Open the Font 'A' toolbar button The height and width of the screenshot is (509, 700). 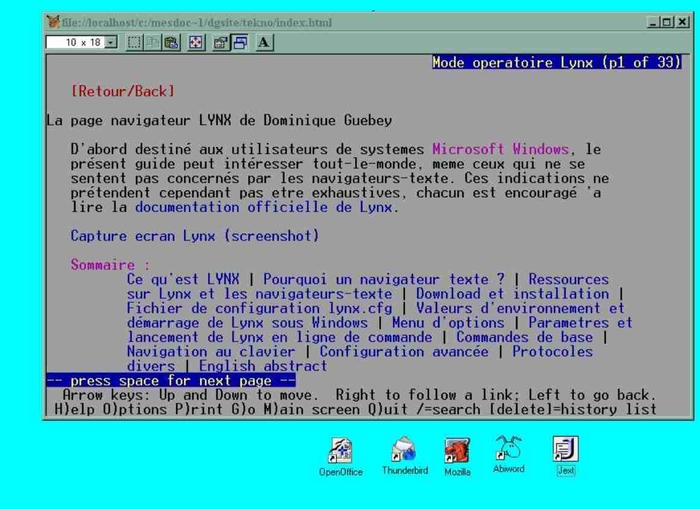click(x=264, y=42)
